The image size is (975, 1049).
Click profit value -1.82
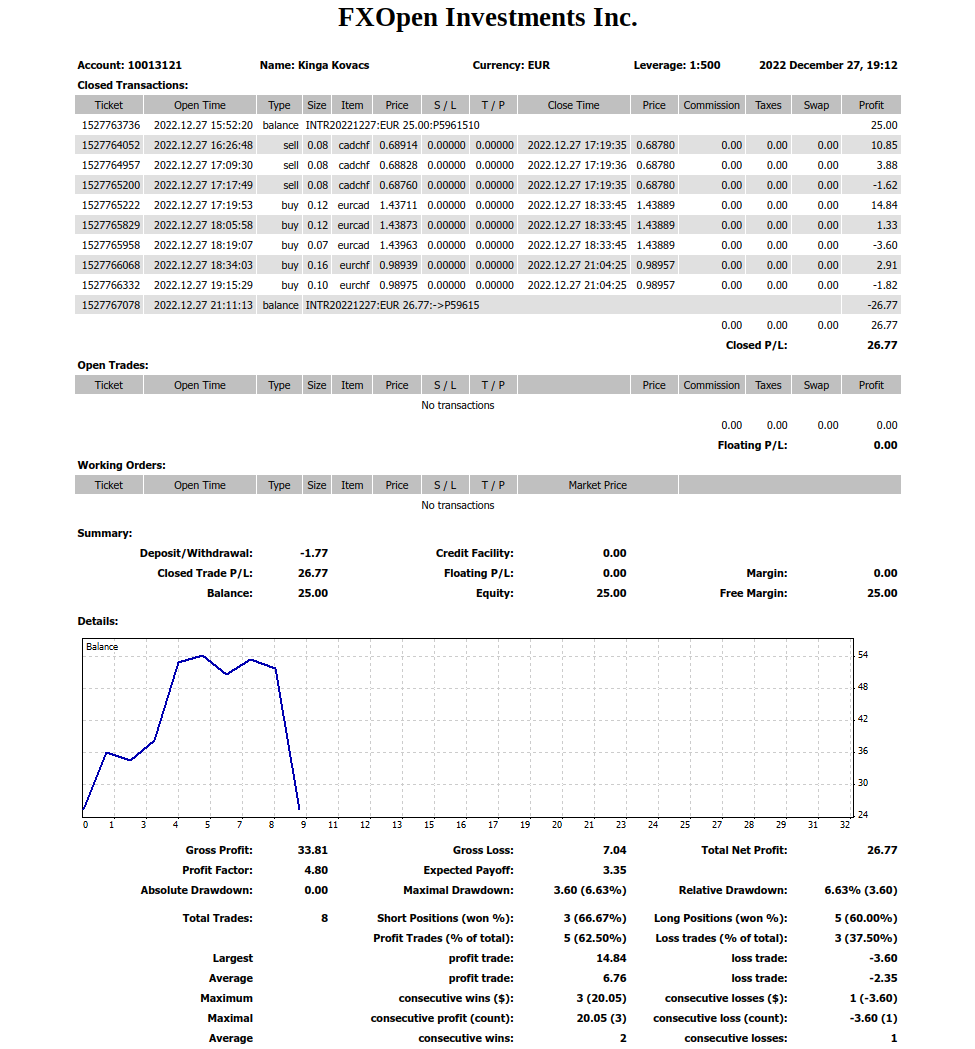pos(885,286)
